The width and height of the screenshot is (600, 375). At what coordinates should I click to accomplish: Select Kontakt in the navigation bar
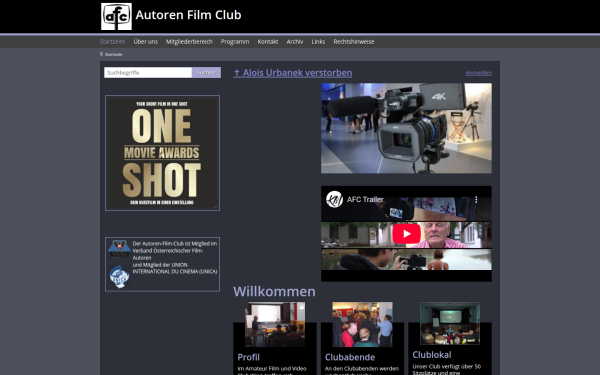pos(268,42)
